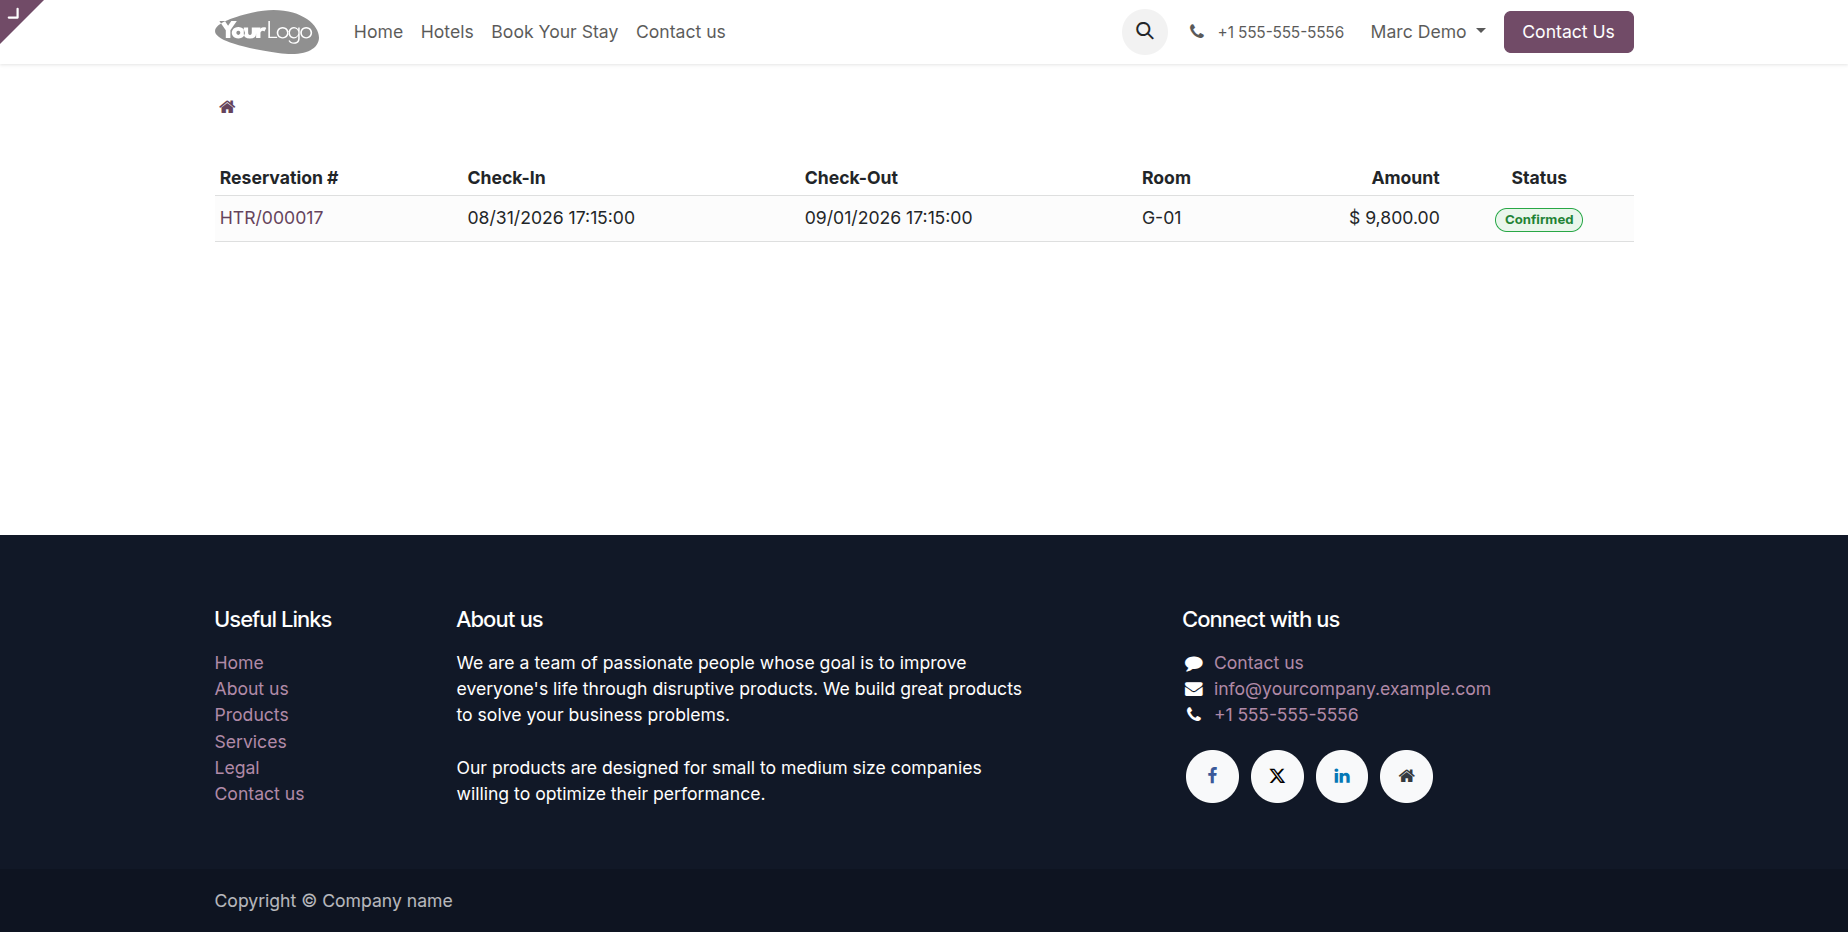Open reservation HTR/000017
The width and height of the screenshot is (1848, 932).
point(272,218)
